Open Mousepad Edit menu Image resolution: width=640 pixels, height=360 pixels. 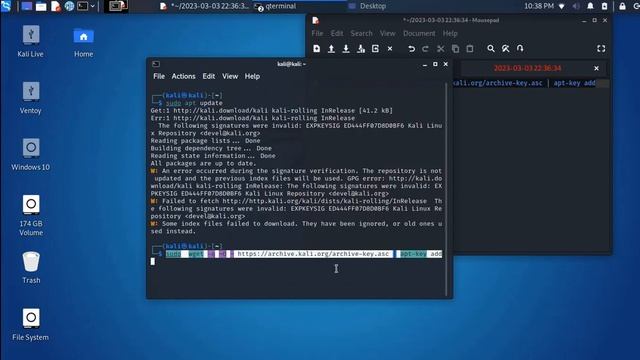click(x=337, y=33)
